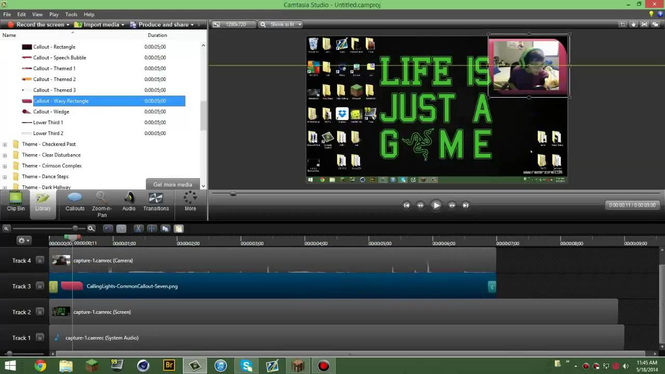The height and width of the screenshot is (374, 665).
Task: Open the Help menu
Action: (89, 14)
